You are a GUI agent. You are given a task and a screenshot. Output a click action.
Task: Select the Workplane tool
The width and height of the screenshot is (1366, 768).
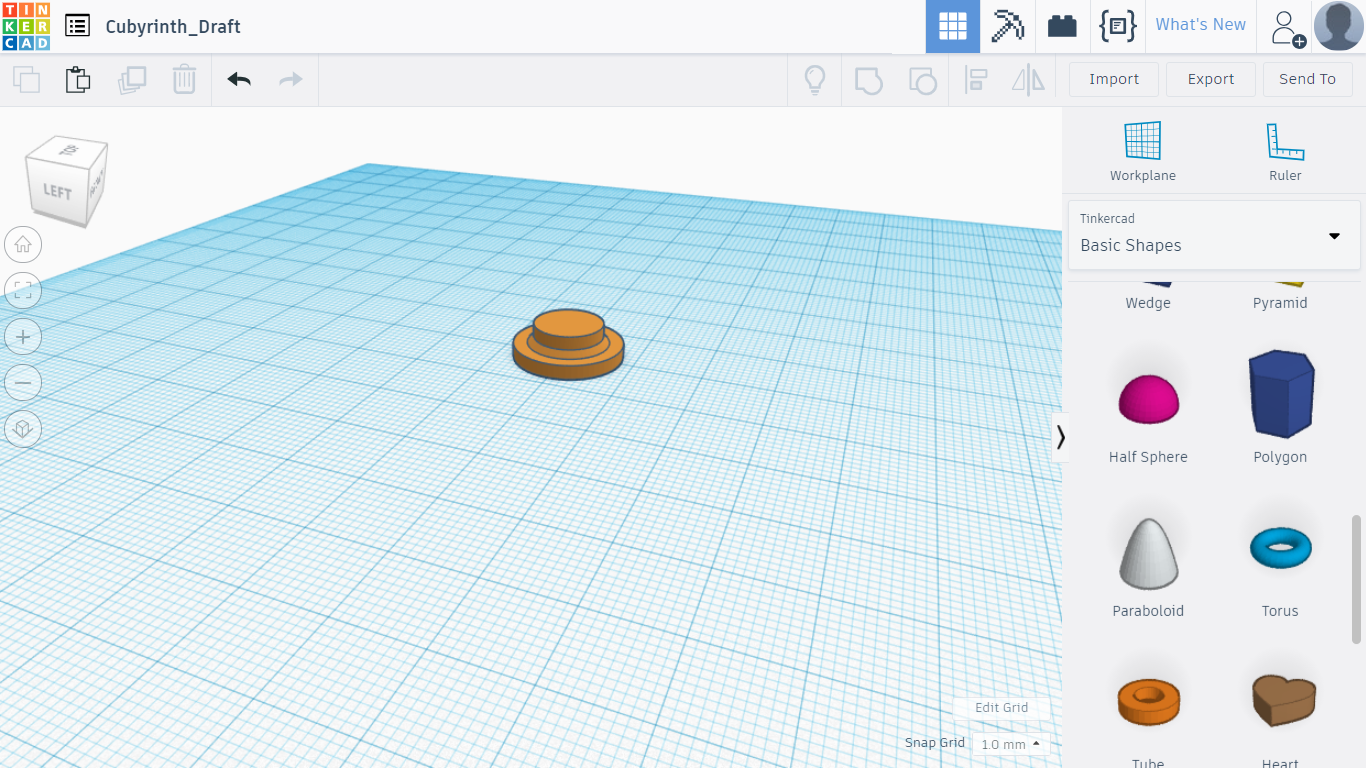1143,152
